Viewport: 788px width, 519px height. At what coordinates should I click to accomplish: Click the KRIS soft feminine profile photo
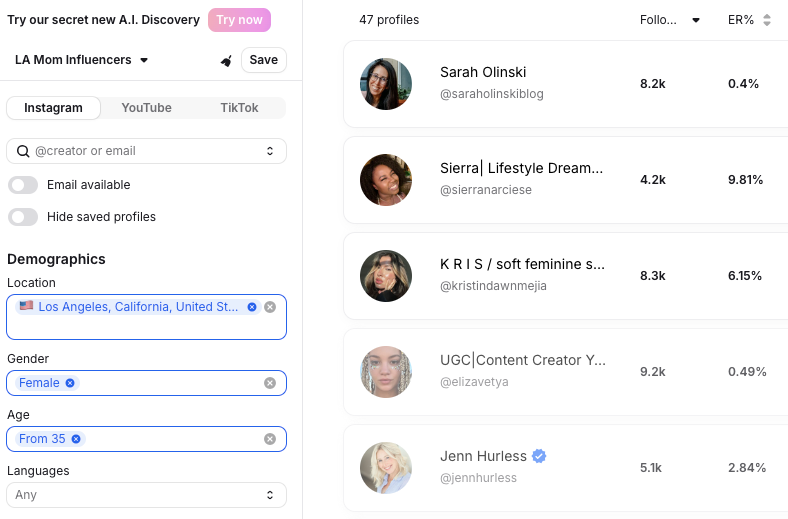(386, 276)
